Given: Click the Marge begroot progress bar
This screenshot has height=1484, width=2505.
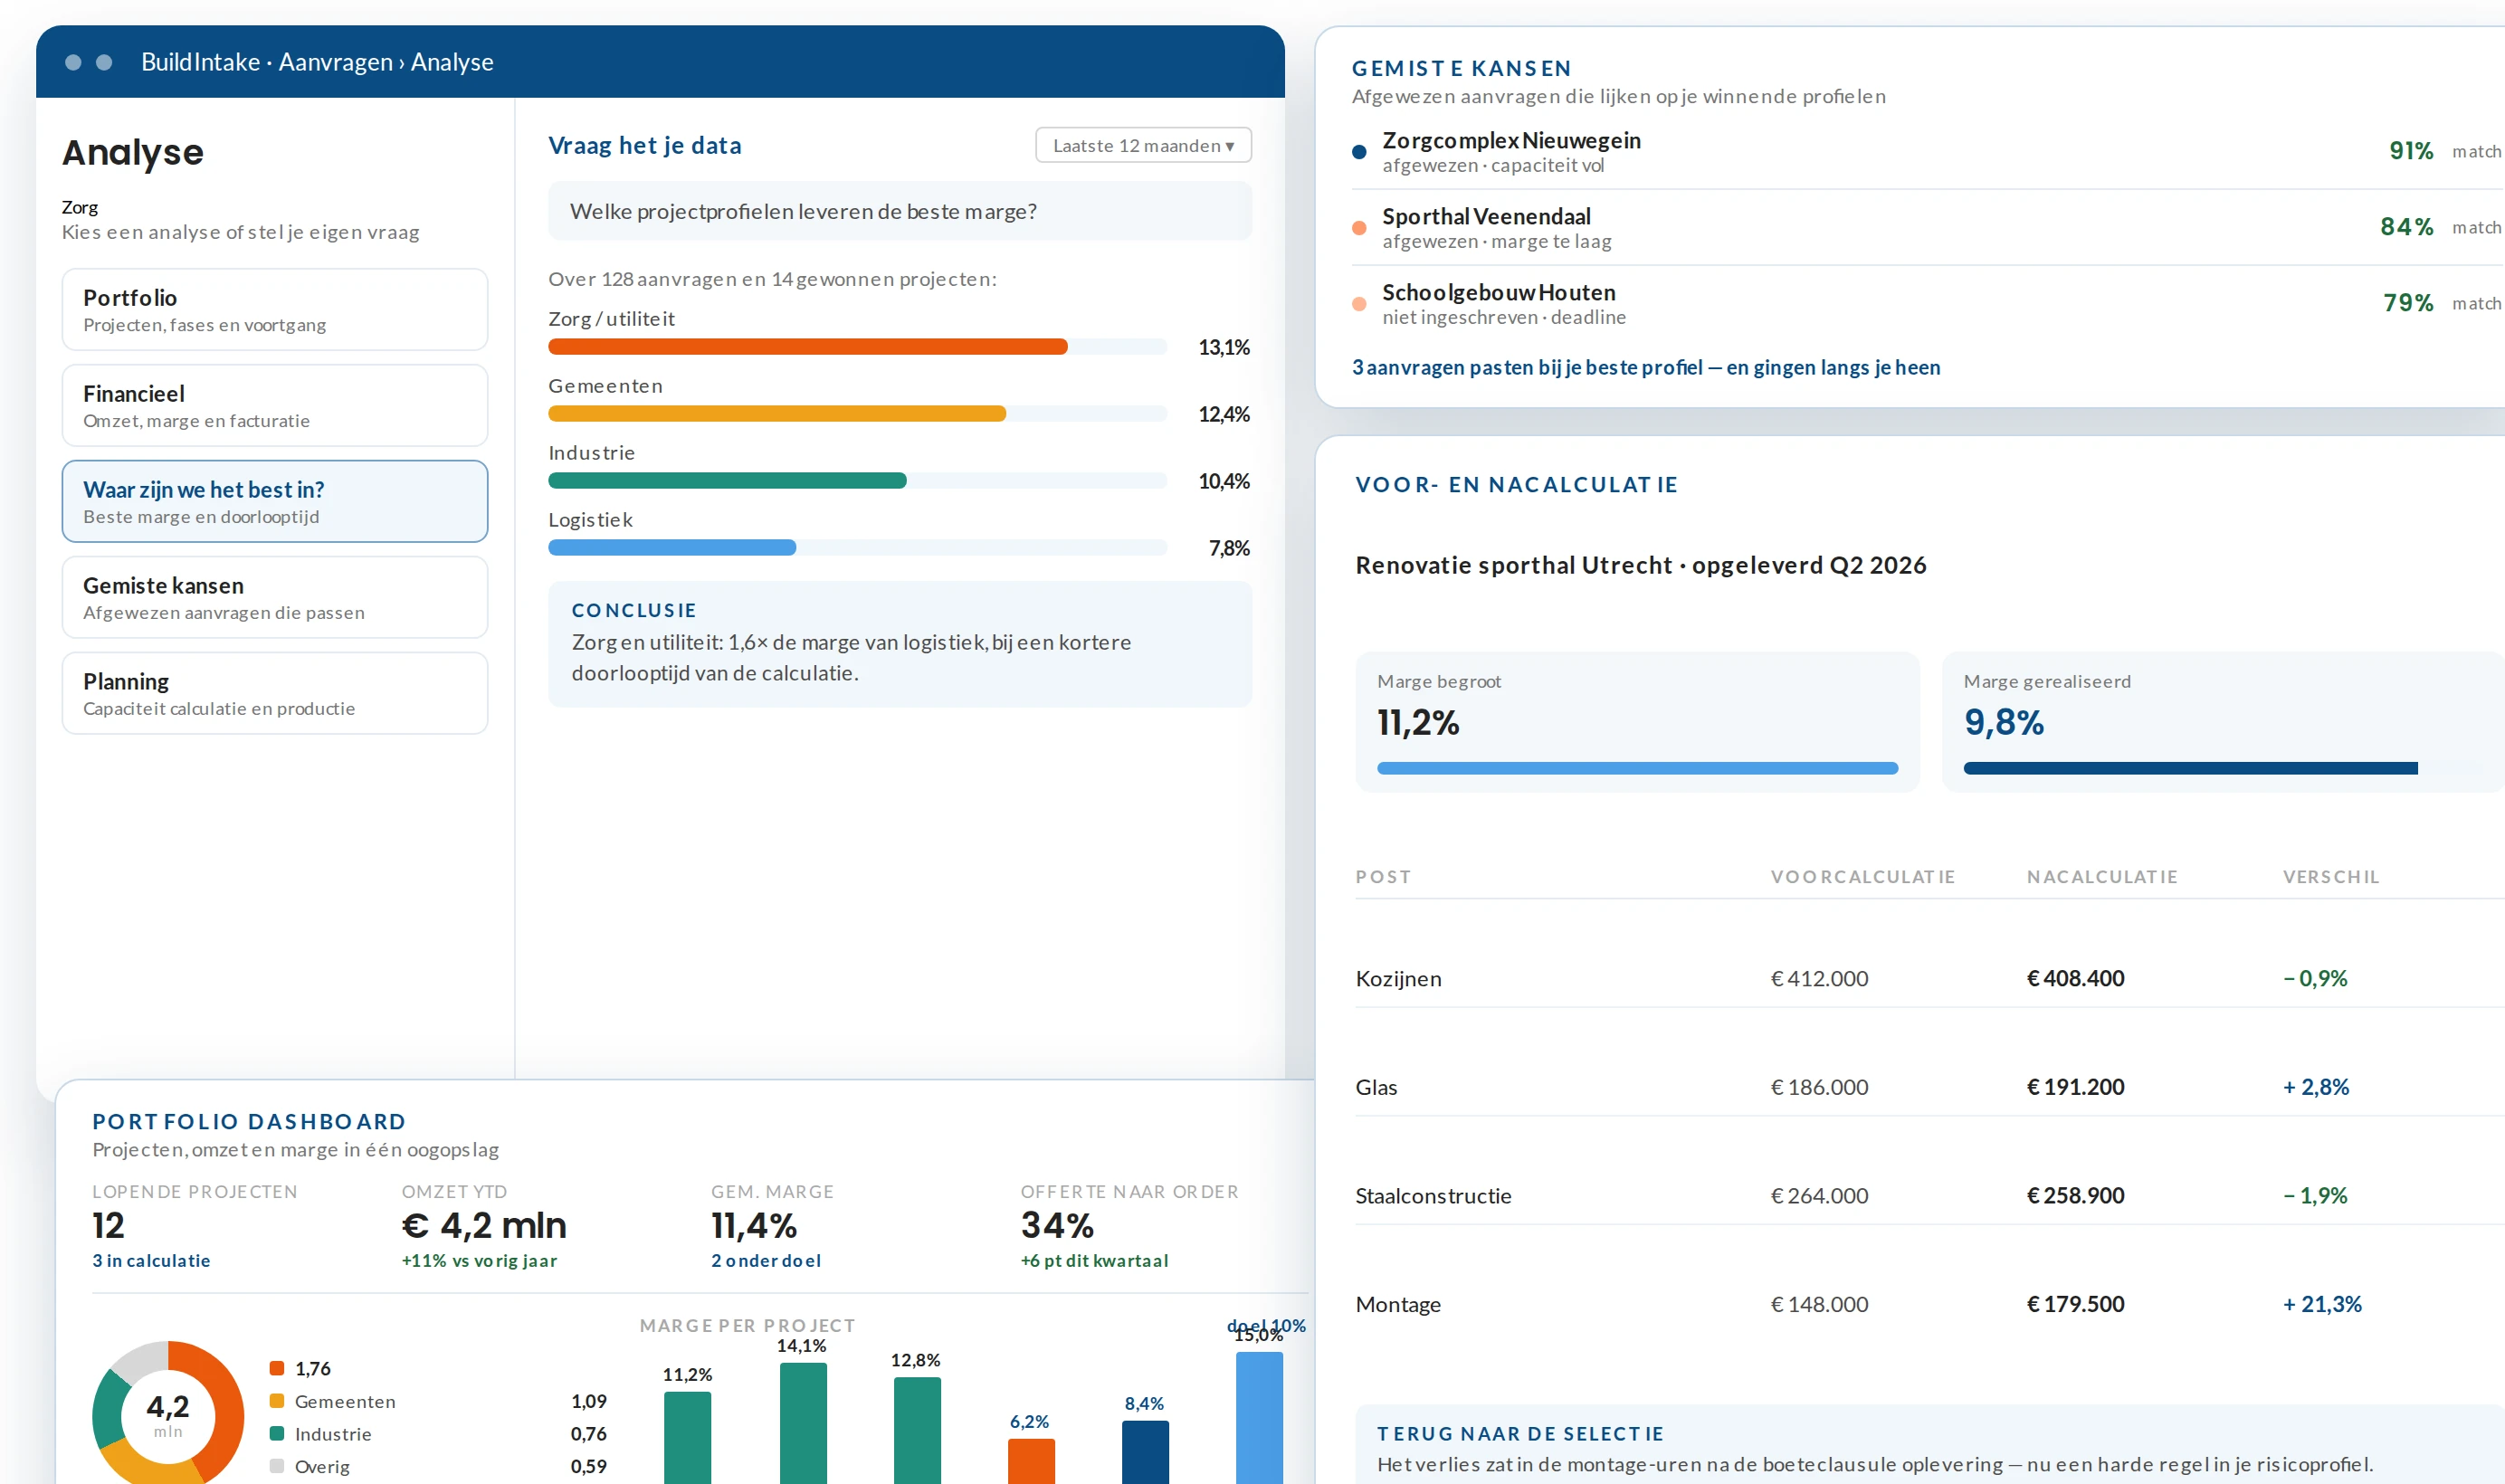Looking at the screenshot, I should click(1637, 768).
